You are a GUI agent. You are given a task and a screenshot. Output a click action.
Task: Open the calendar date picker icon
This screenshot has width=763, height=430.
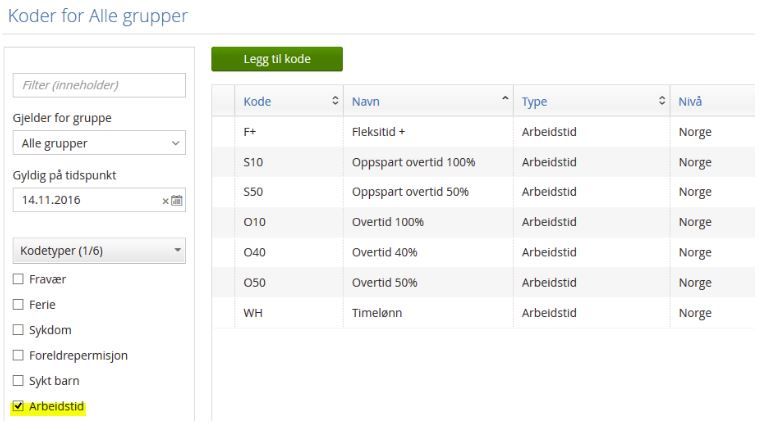pyautogui.click(x=178, y=201)
